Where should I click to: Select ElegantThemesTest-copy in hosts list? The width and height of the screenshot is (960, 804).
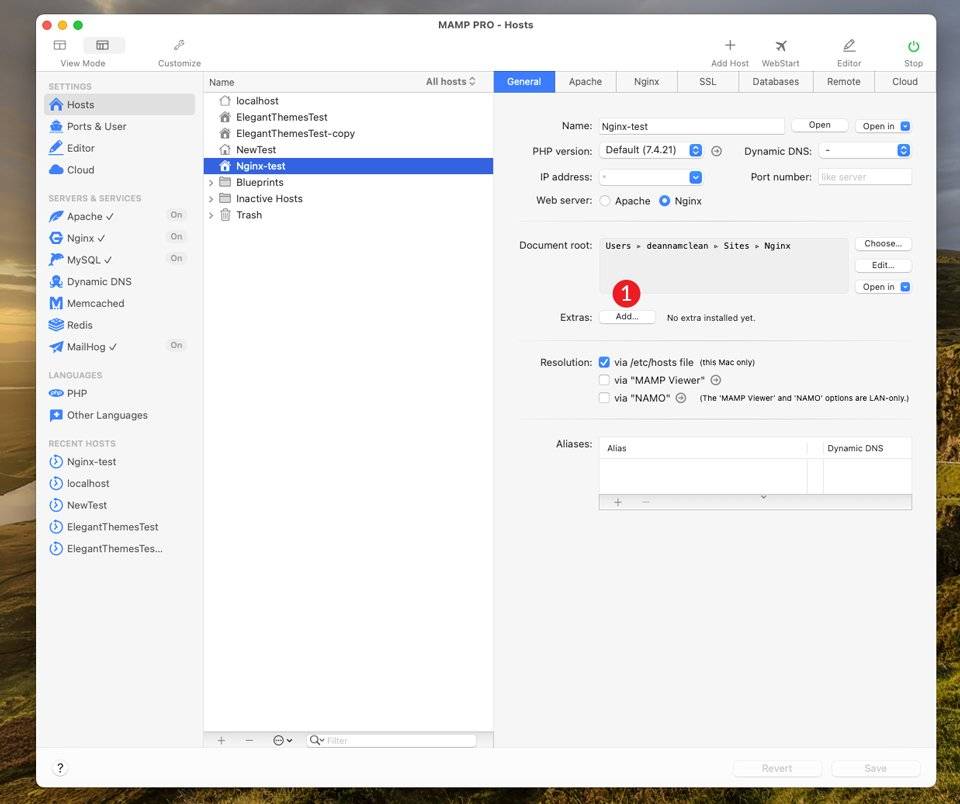pos(295,134)
